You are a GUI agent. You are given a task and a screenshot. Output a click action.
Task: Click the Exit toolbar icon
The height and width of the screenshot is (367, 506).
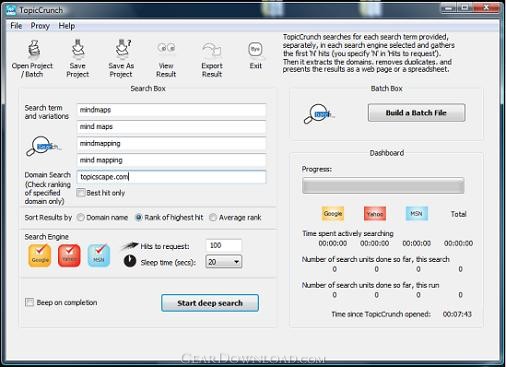point(255,50)
